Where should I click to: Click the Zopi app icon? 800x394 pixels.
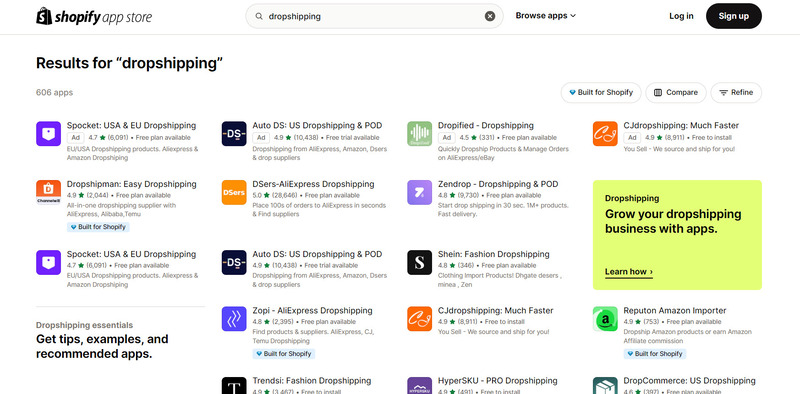[x=234, y=318]
